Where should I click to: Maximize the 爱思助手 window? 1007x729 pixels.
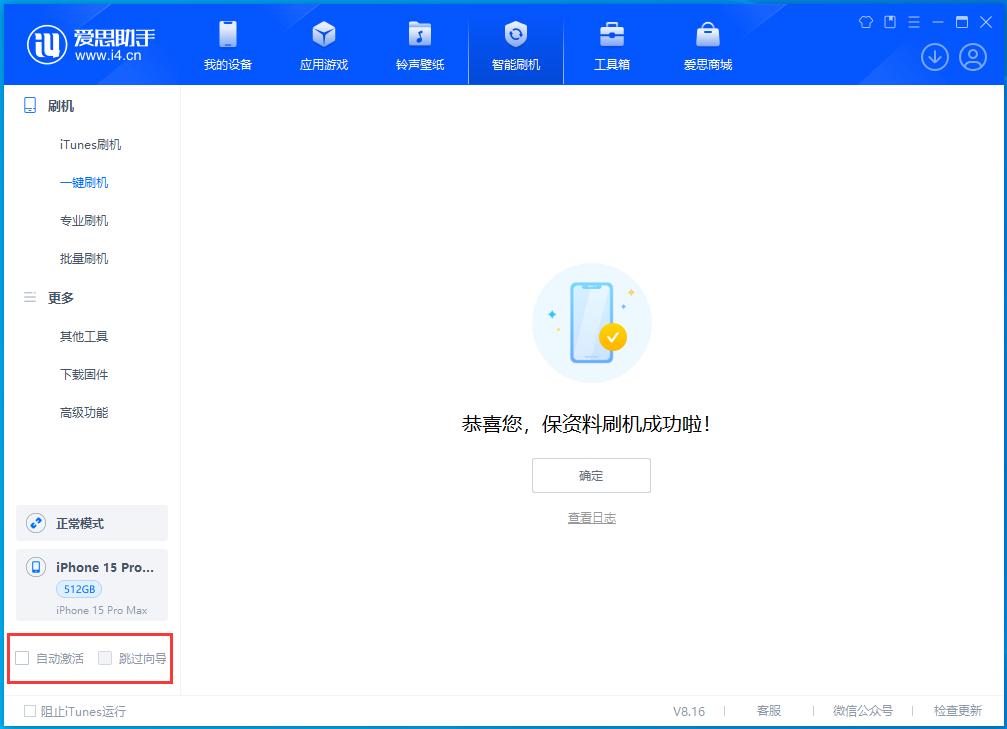pyautogui.click(x=962, y=22)
